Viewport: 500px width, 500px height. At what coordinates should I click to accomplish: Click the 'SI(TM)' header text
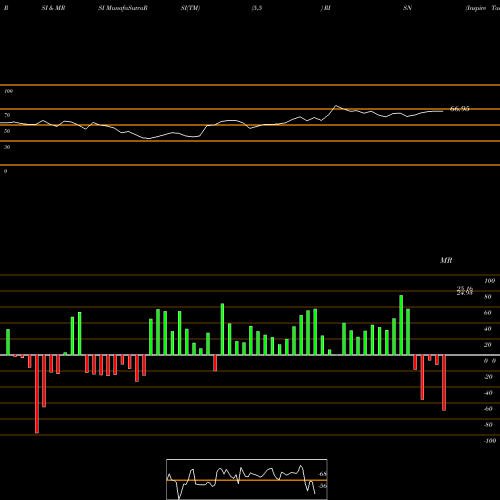(x=190, y=8)
